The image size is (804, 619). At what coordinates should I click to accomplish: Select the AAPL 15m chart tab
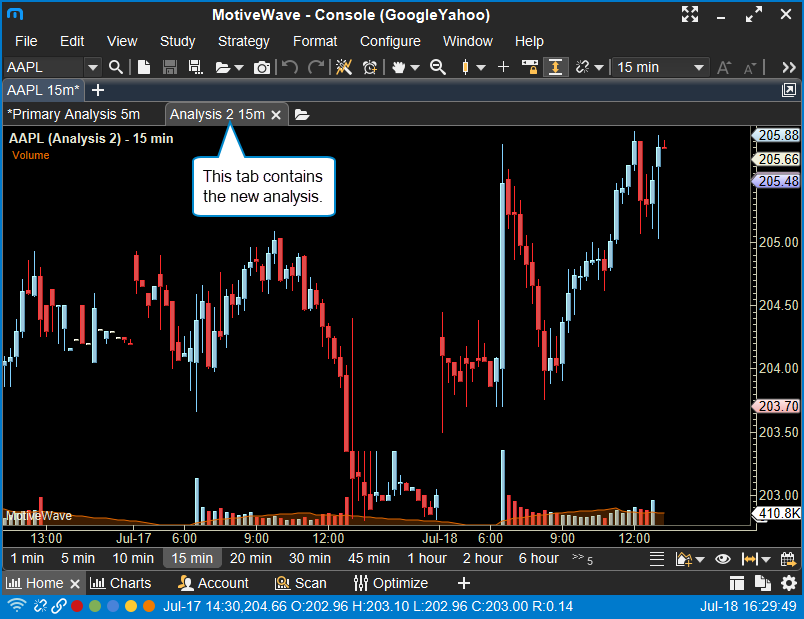tap(43, 90)
